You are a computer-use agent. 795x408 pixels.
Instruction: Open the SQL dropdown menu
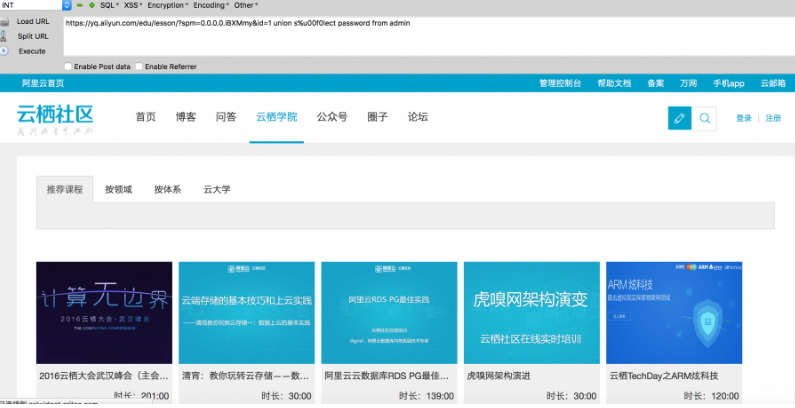109,5
